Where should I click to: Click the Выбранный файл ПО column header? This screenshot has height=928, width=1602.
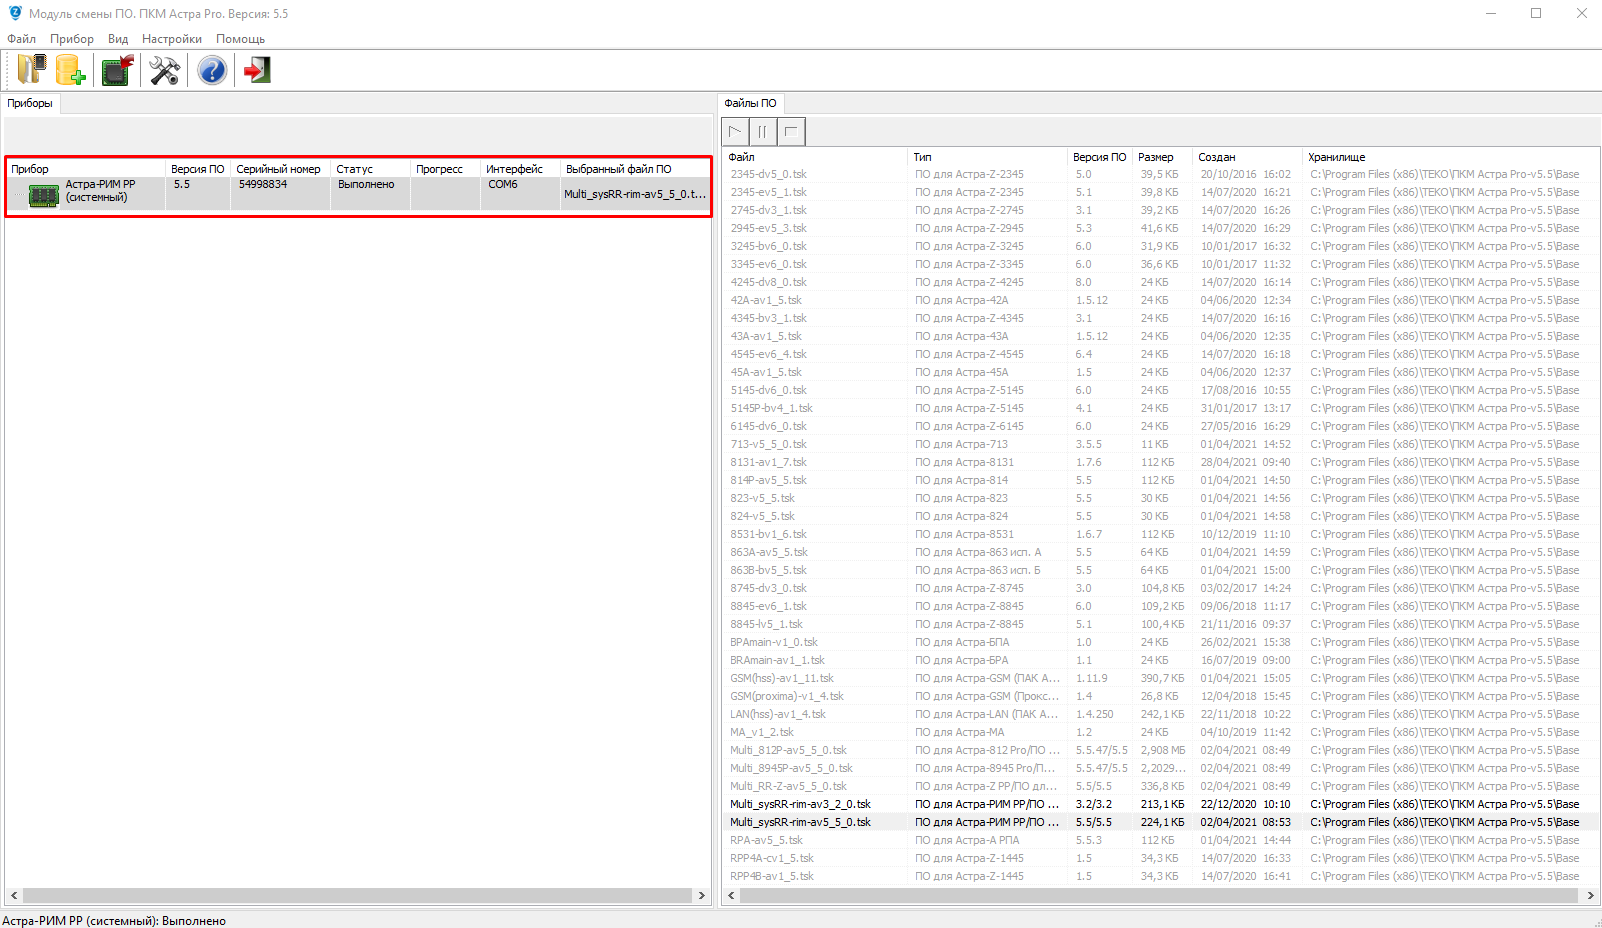(635, 169)
